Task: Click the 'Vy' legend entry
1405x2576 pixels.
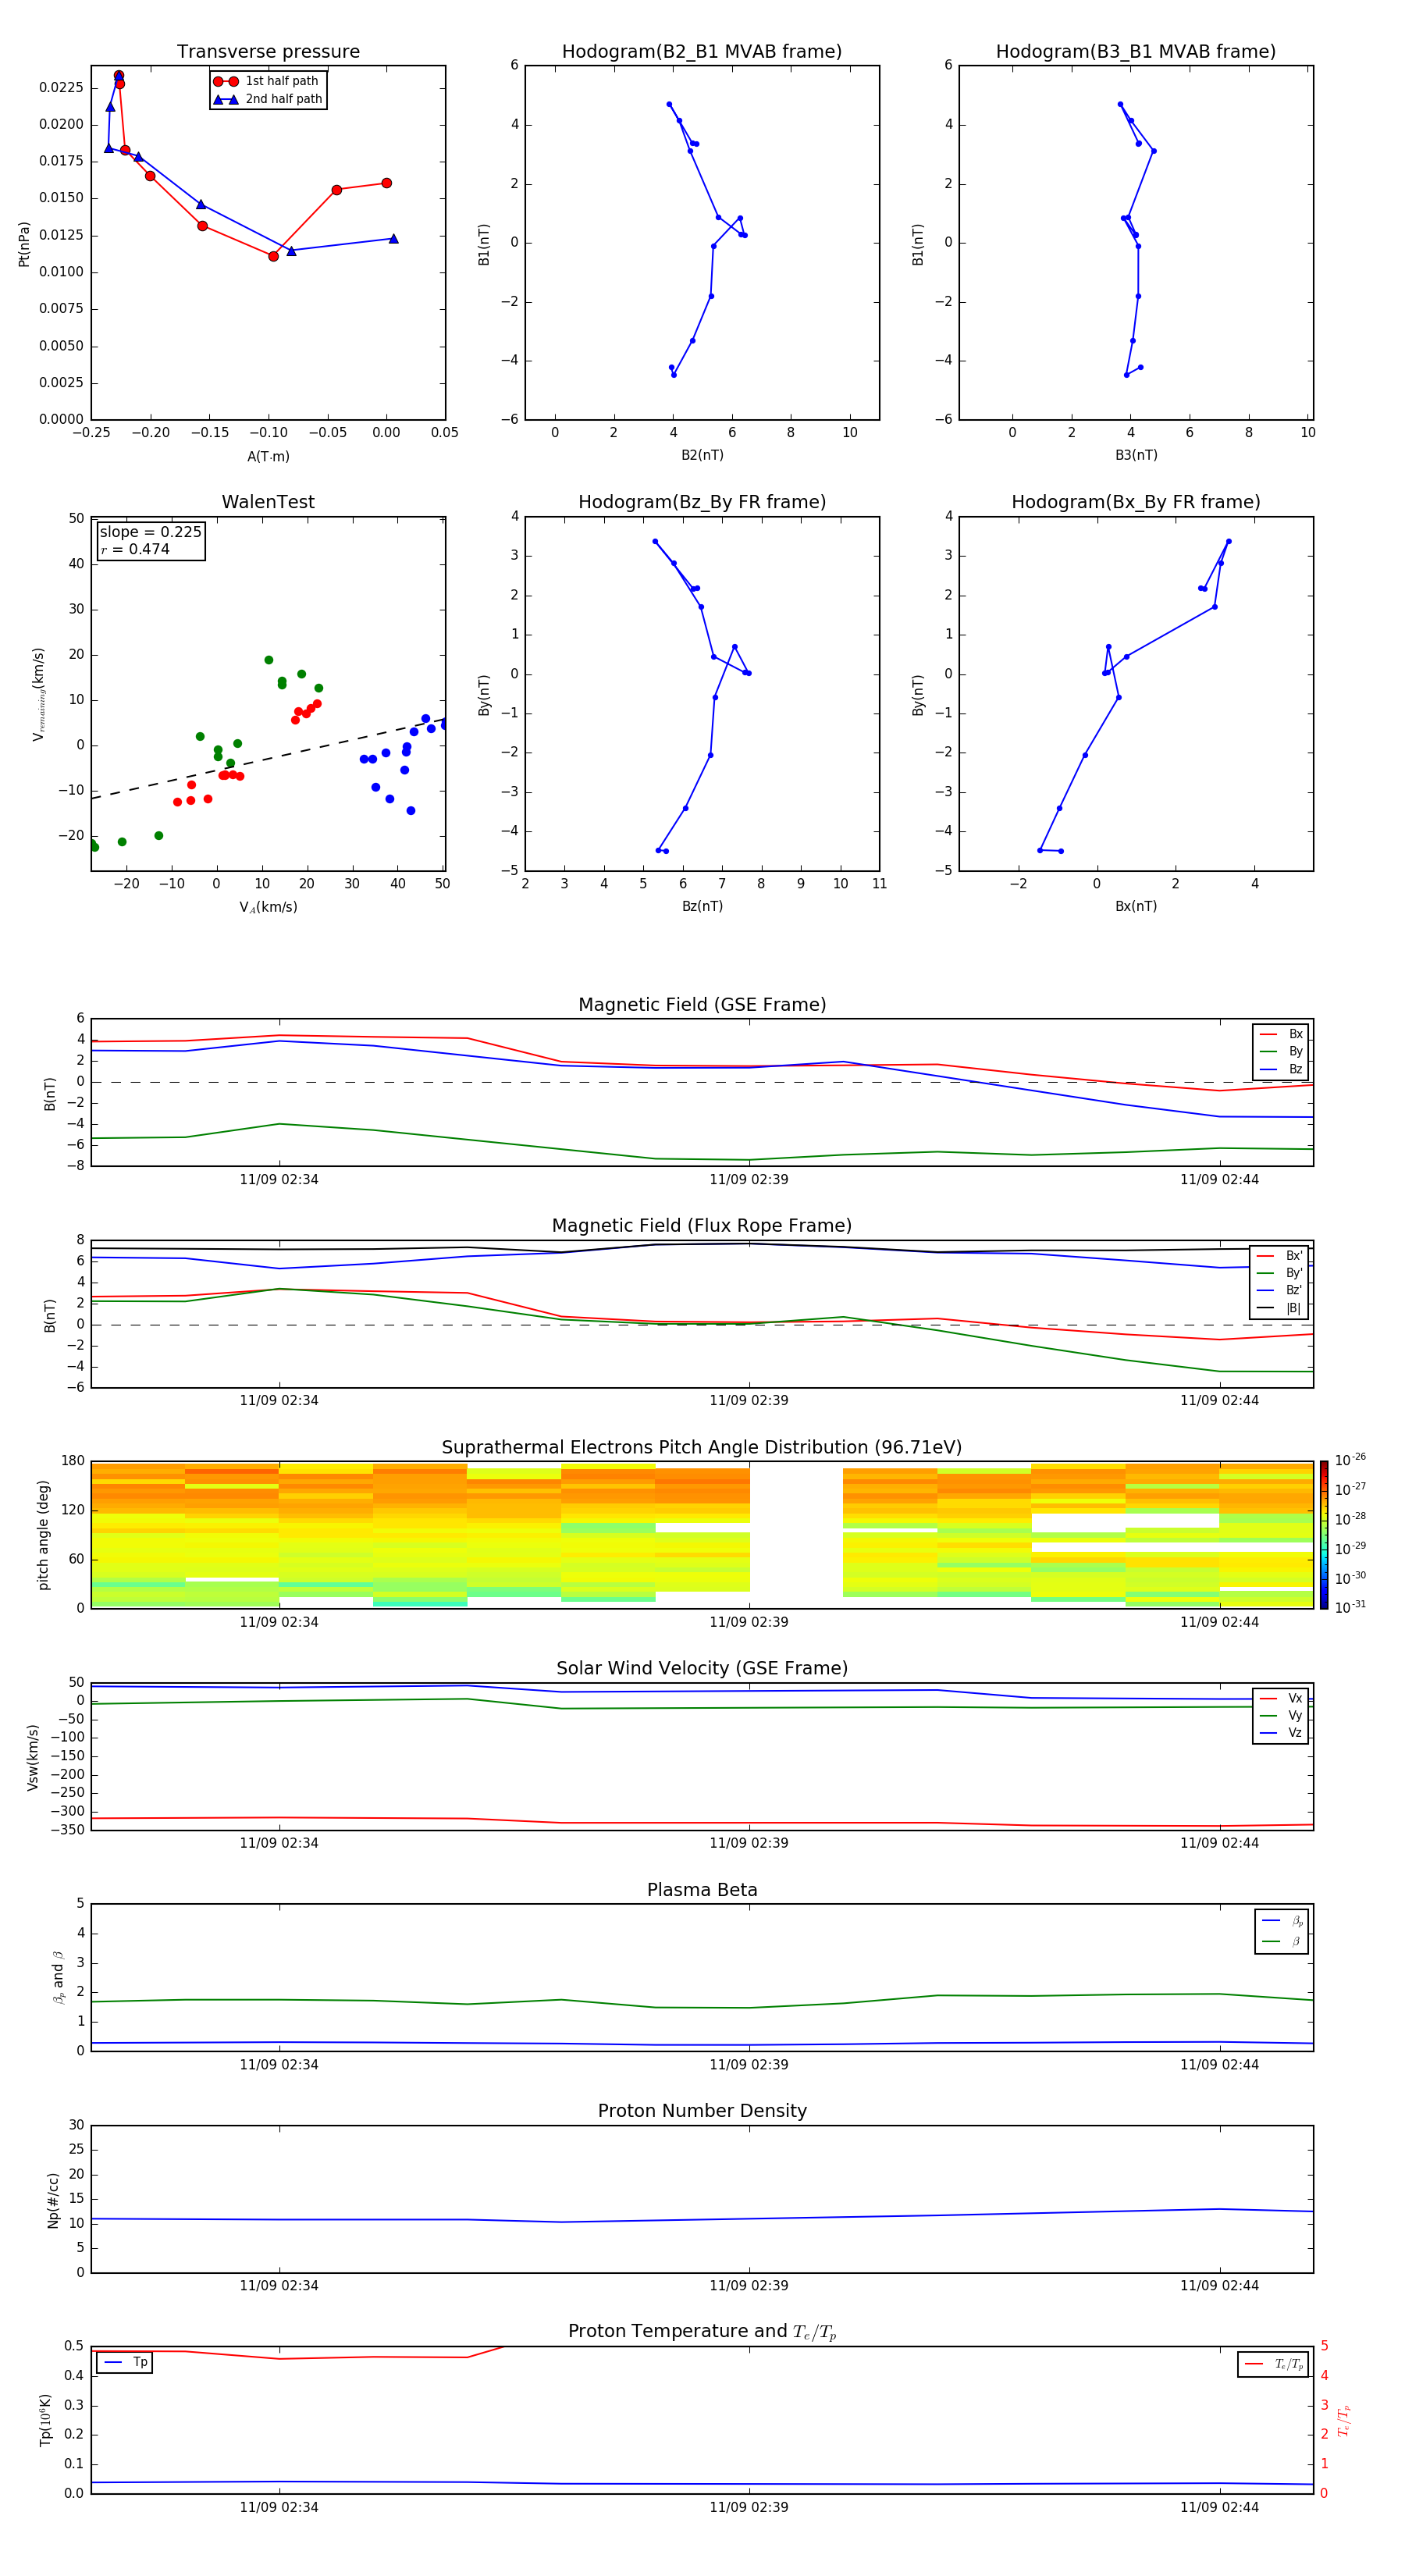Action: click(1281, 1715)
